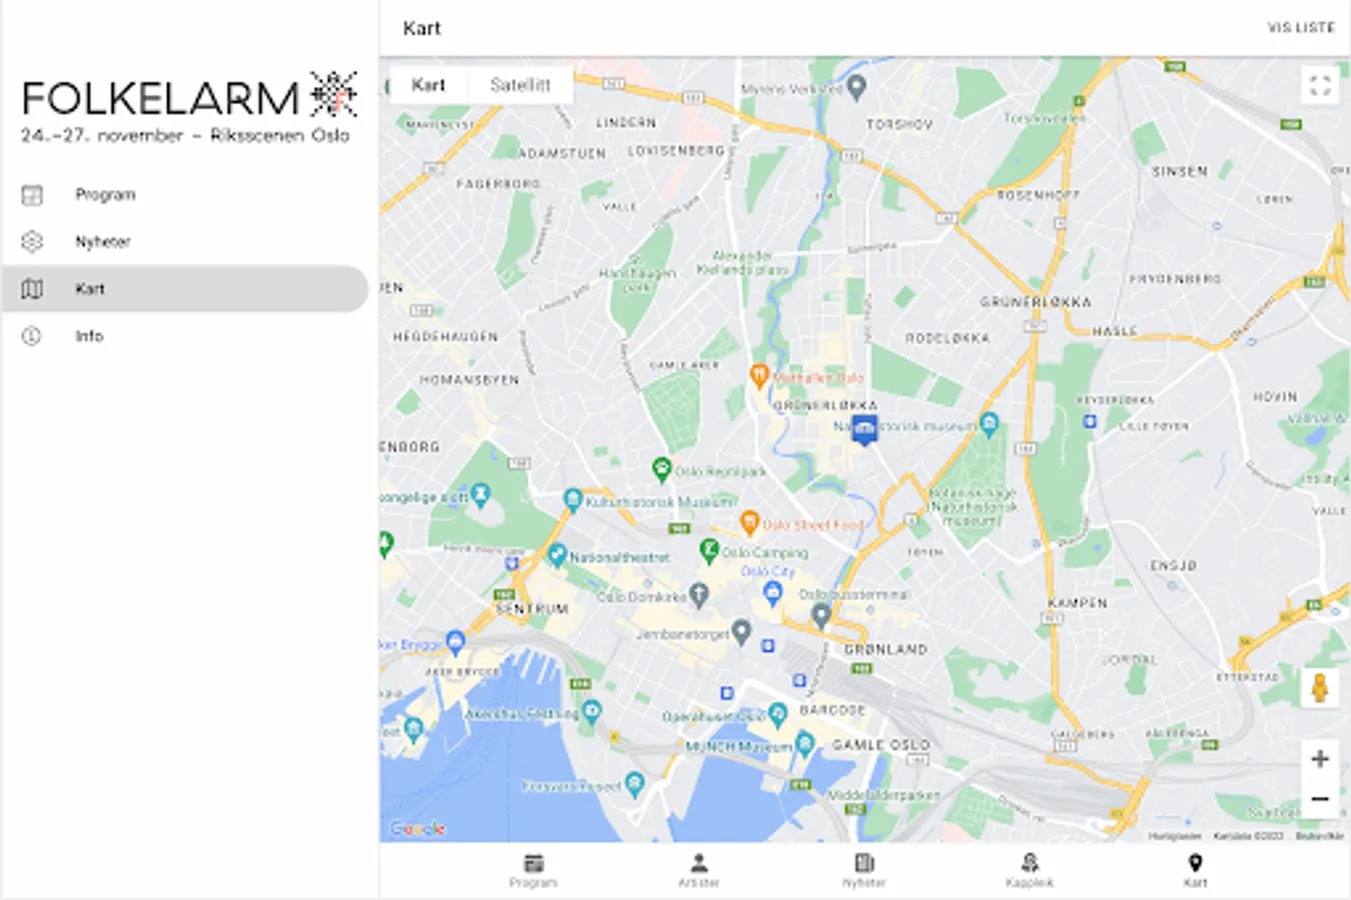Select the Kart map type button
Viewport: 1351px width, 900px height.
pyautogui.click(x=428, y=85)
